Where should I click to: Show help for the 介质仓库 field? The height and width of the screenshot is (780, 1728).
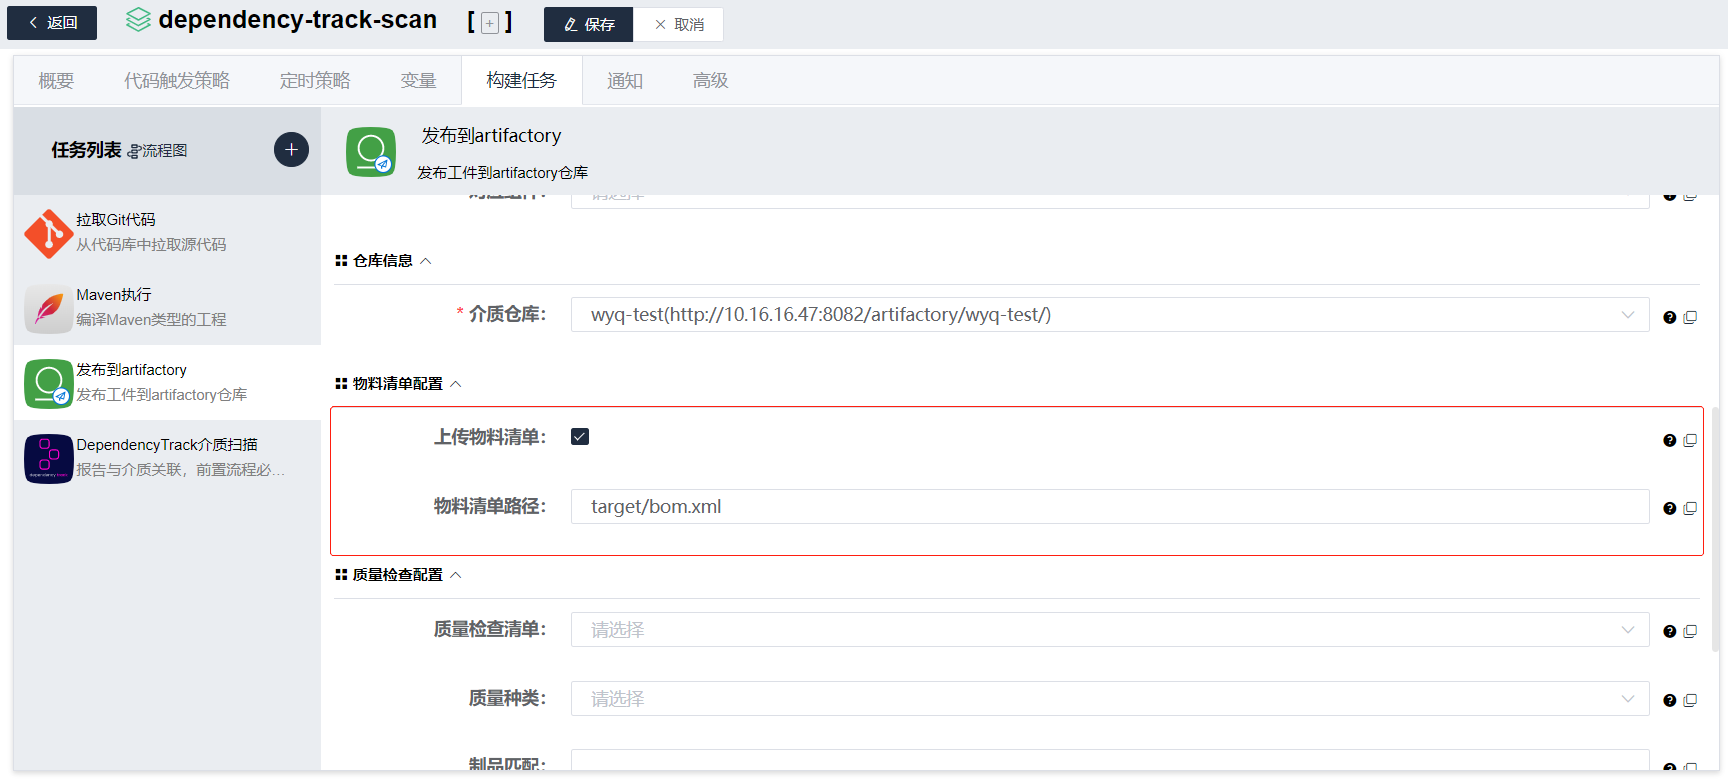[x=1669, y=317]
